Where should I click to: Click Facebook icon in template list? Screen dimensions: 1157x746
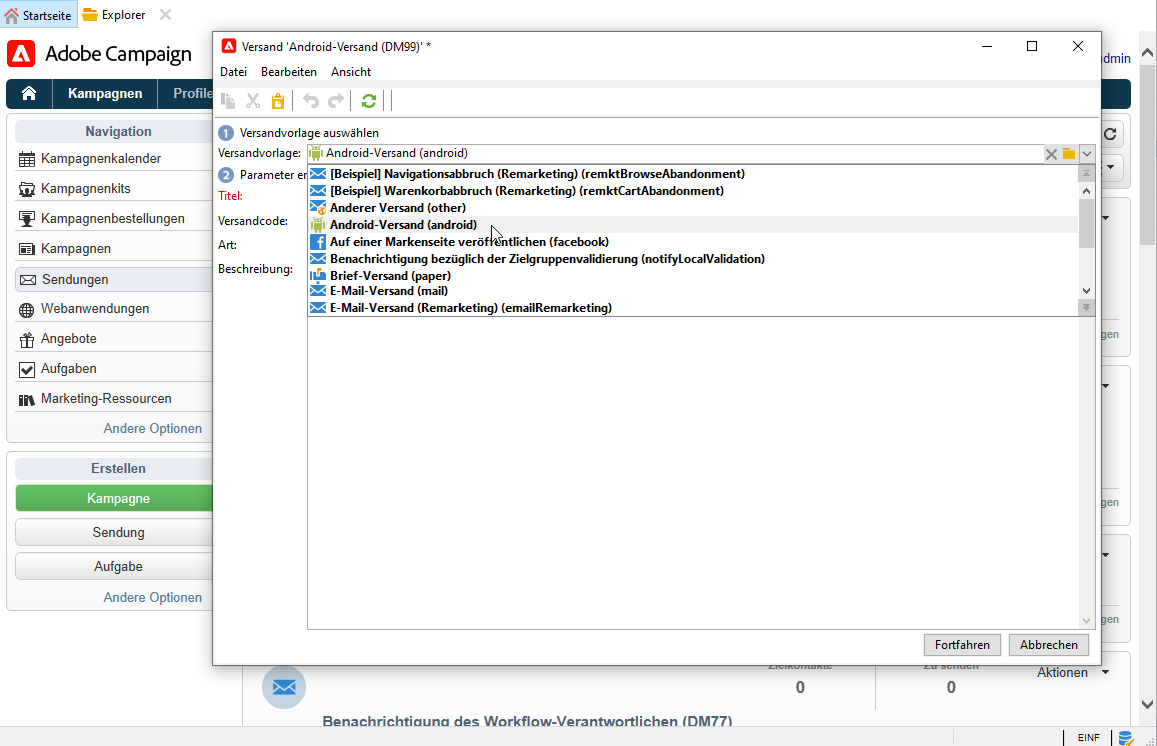(317, 242)
